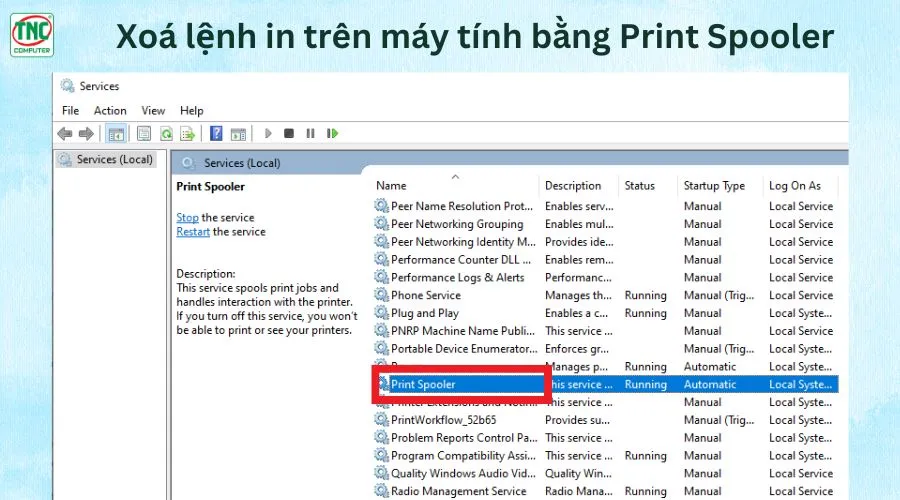Select Peer Networking Grouping service name
The width and height of the screenshot is (900, 500).
click(x=457, y=224)
